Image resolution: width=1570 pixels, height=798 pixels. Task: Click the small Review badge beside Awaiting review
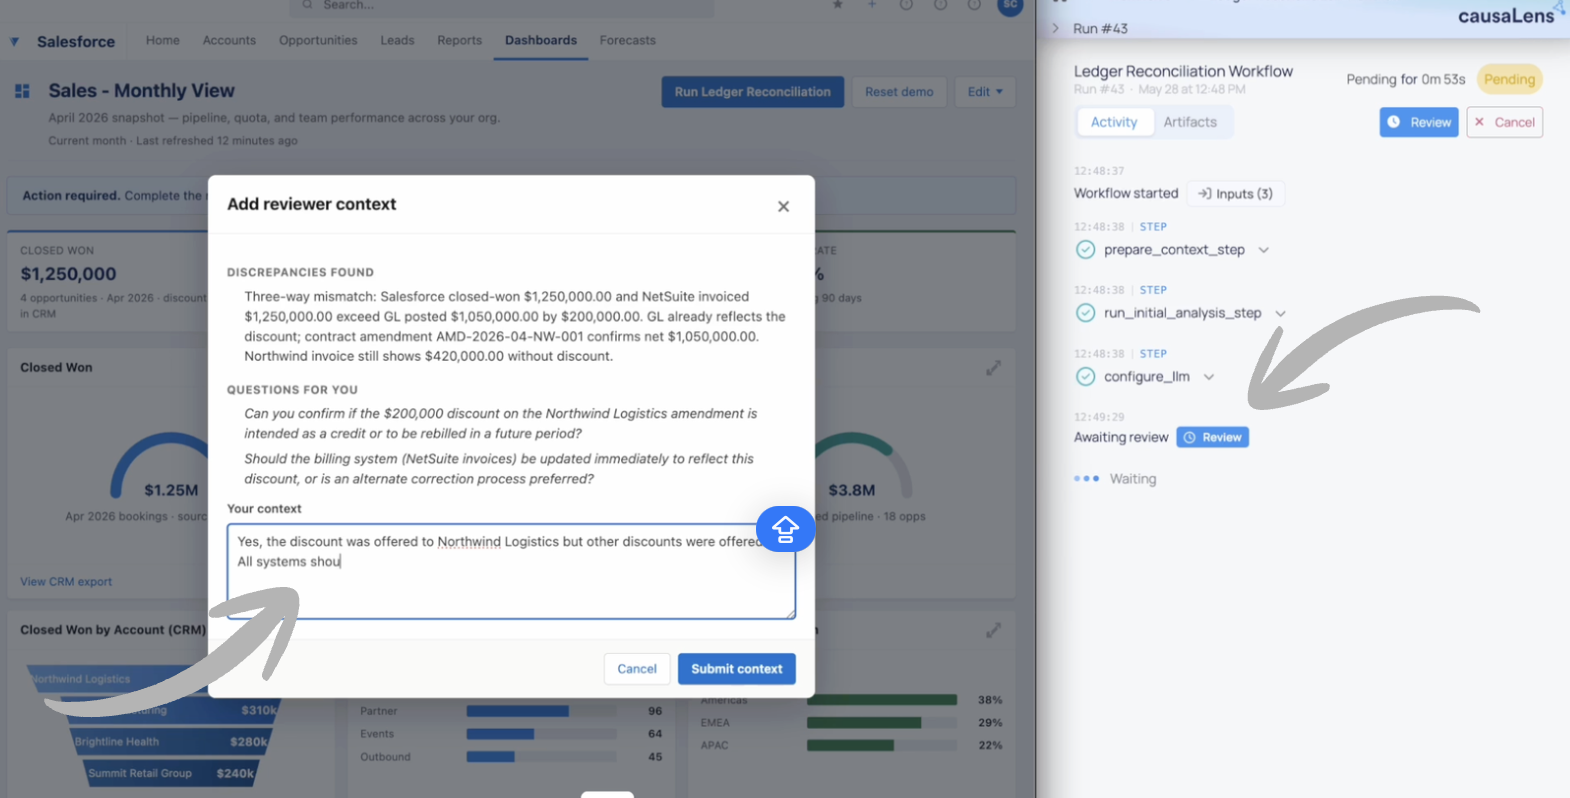1212,437
